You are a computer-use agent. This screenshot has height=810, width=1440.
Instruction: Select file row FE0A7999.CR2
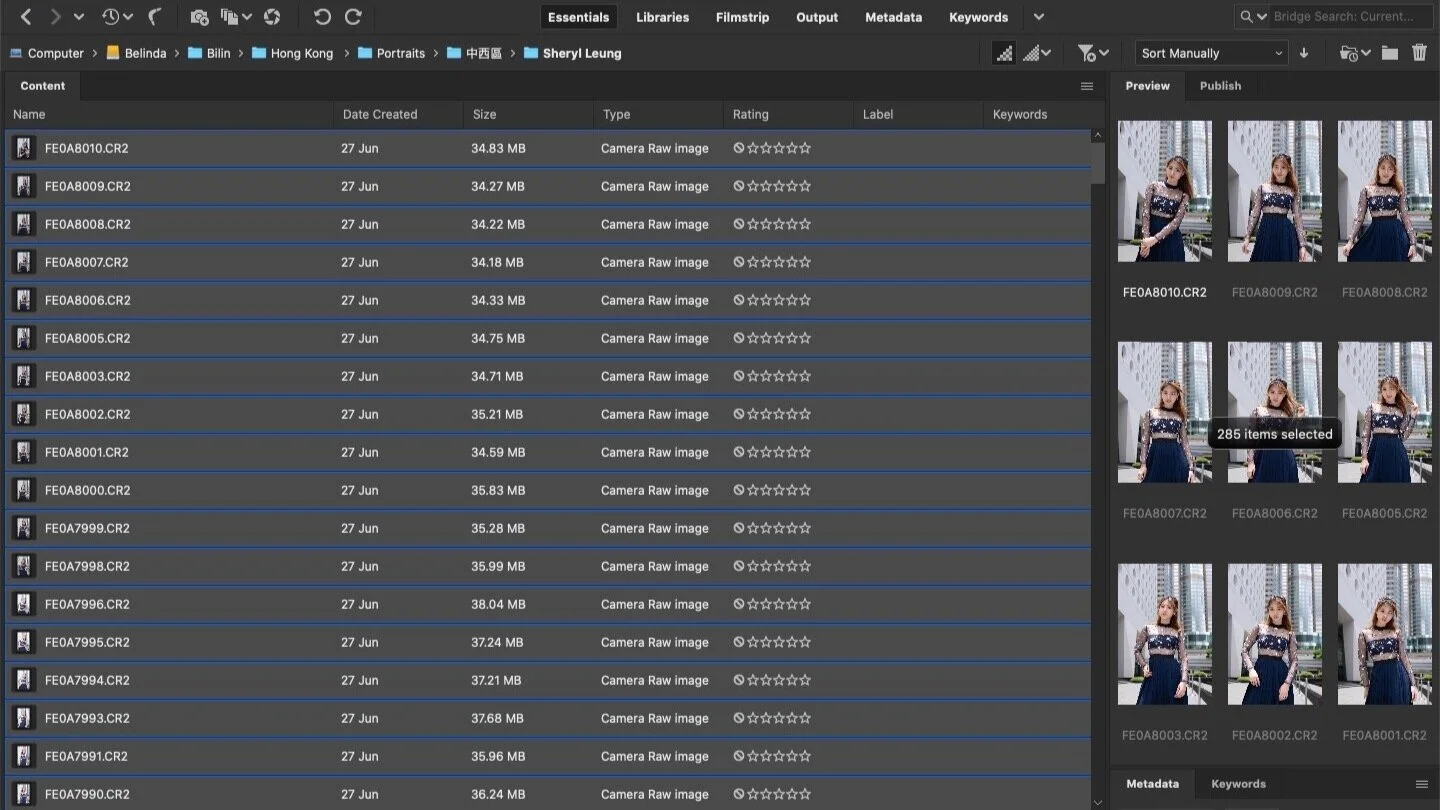click(548, 528)
